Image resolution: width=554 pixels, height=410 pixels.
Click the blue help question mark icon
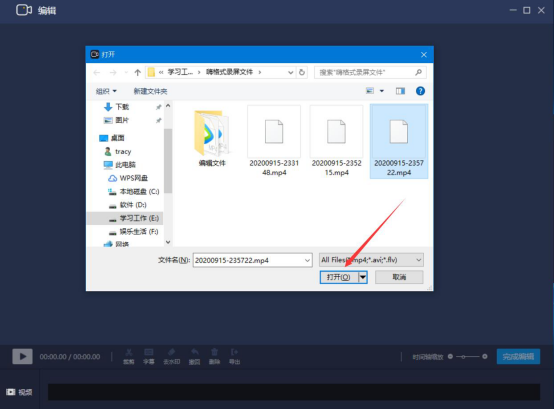click(420, 91)
